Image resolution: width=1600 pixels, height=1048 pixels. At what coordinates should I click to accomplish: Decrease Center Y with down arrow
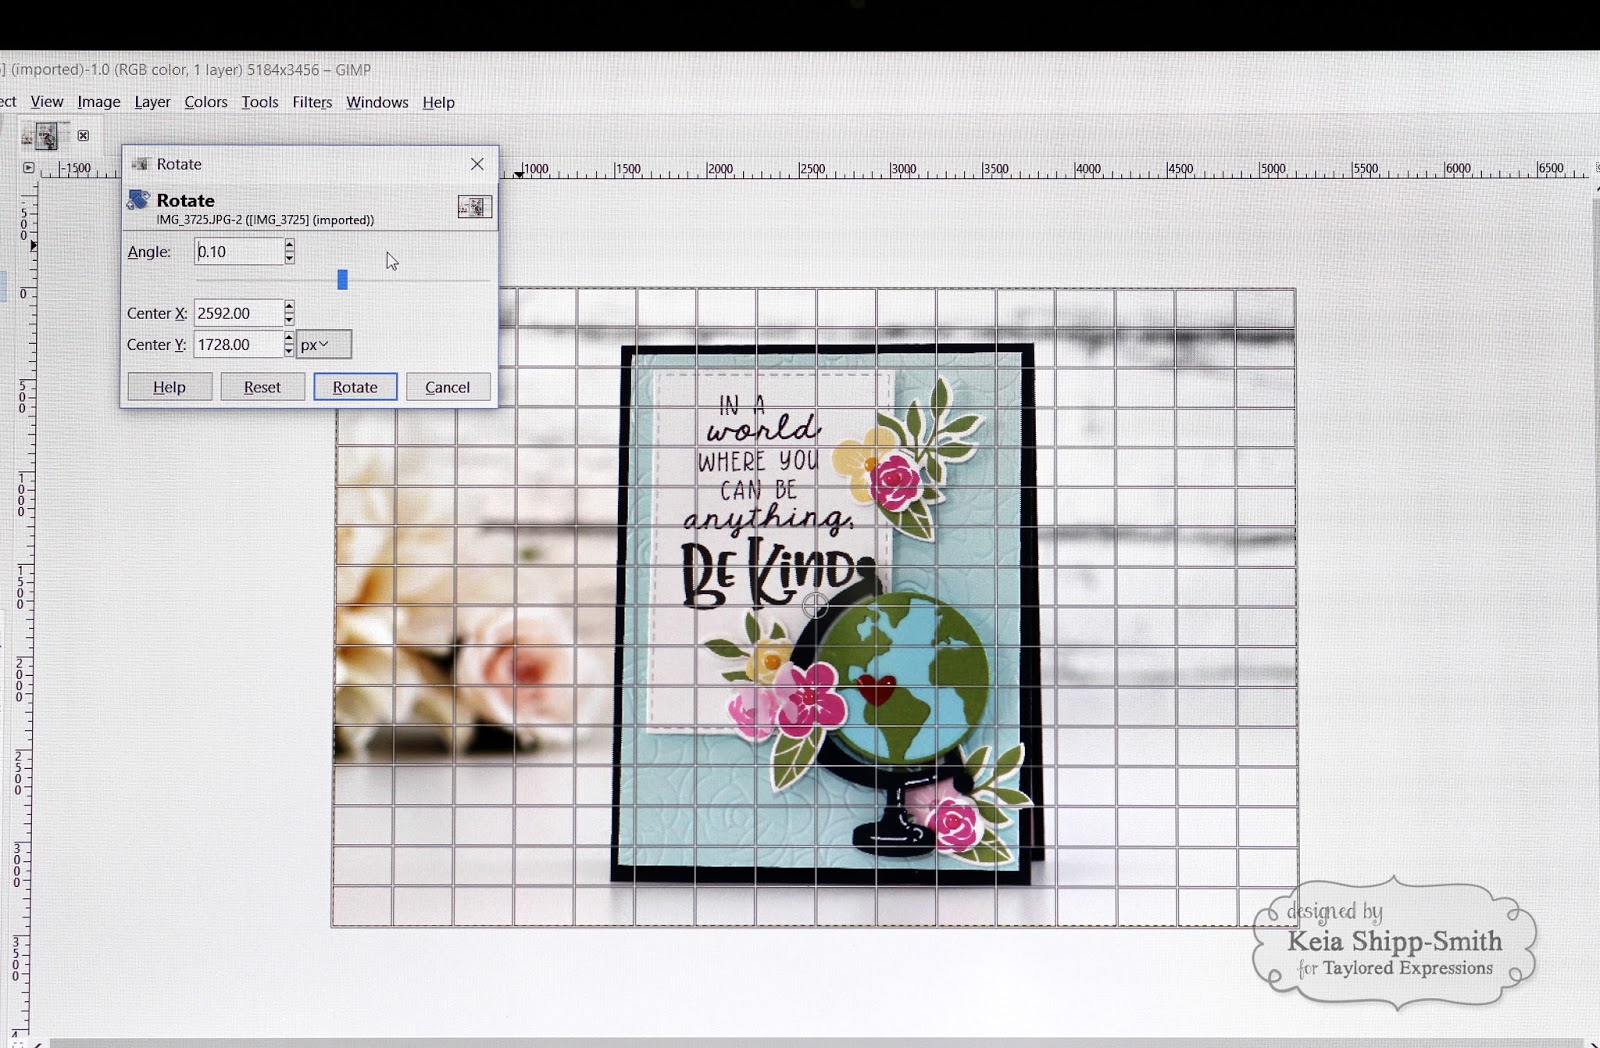point(289,351)
